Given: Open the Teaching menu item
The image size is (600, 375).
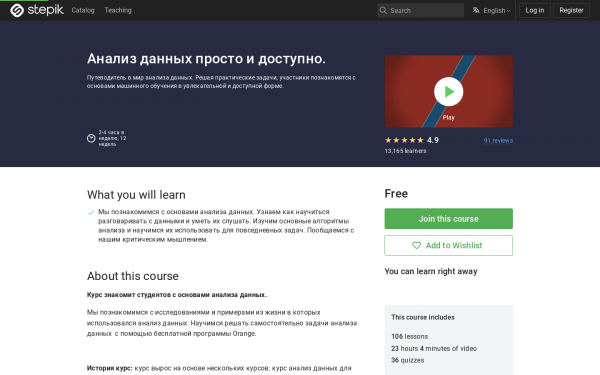Looking at the screenshot, I should [118, 10].
